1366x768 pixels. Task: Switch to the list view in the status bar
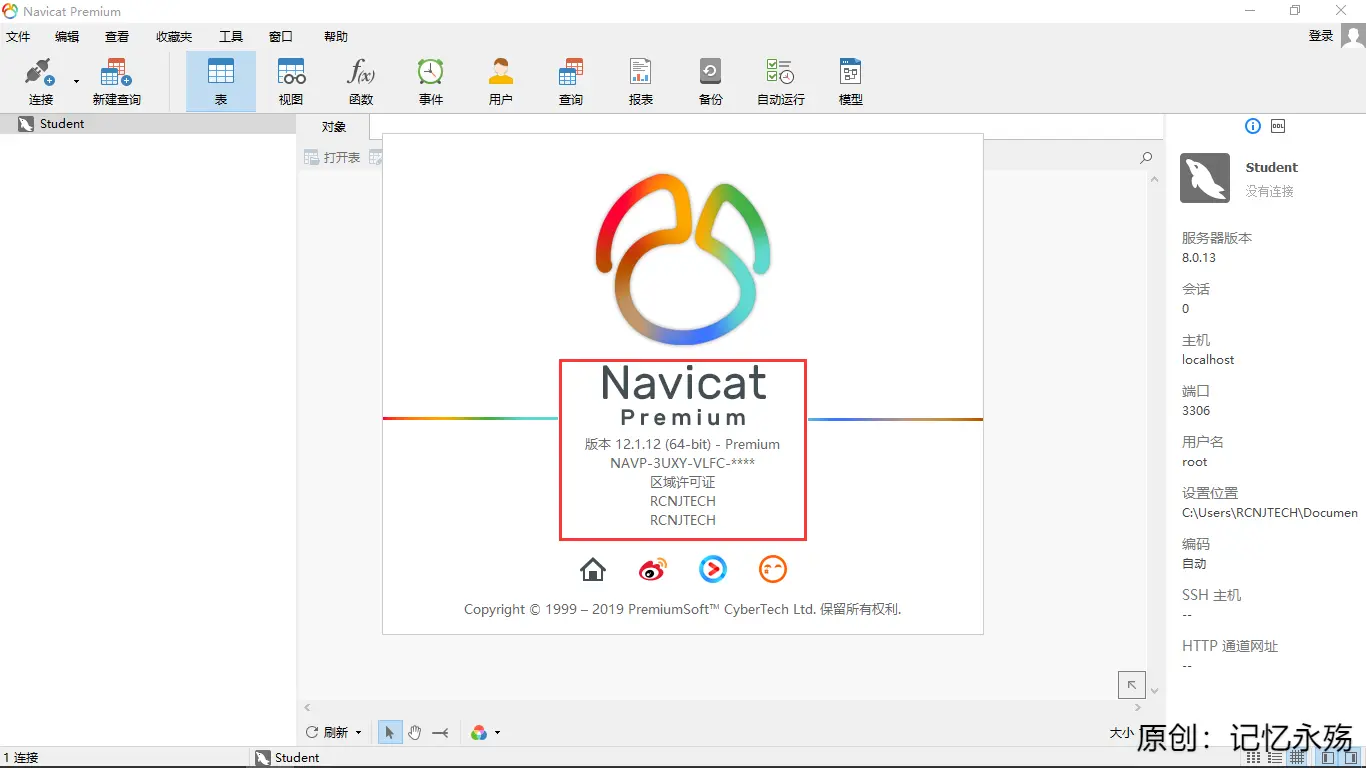[x=1274, y=758]
